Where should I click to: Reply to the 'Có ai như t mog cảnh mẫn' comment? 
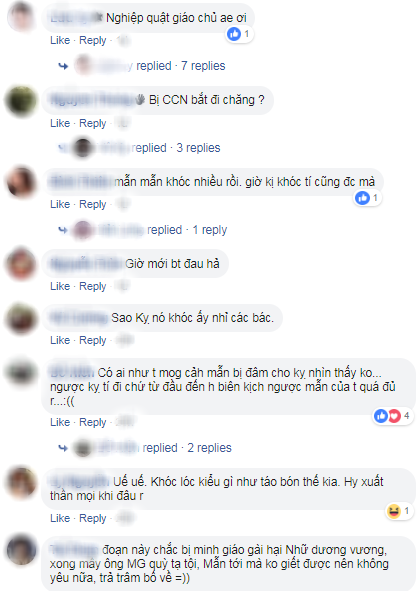(x=93, y=423)
